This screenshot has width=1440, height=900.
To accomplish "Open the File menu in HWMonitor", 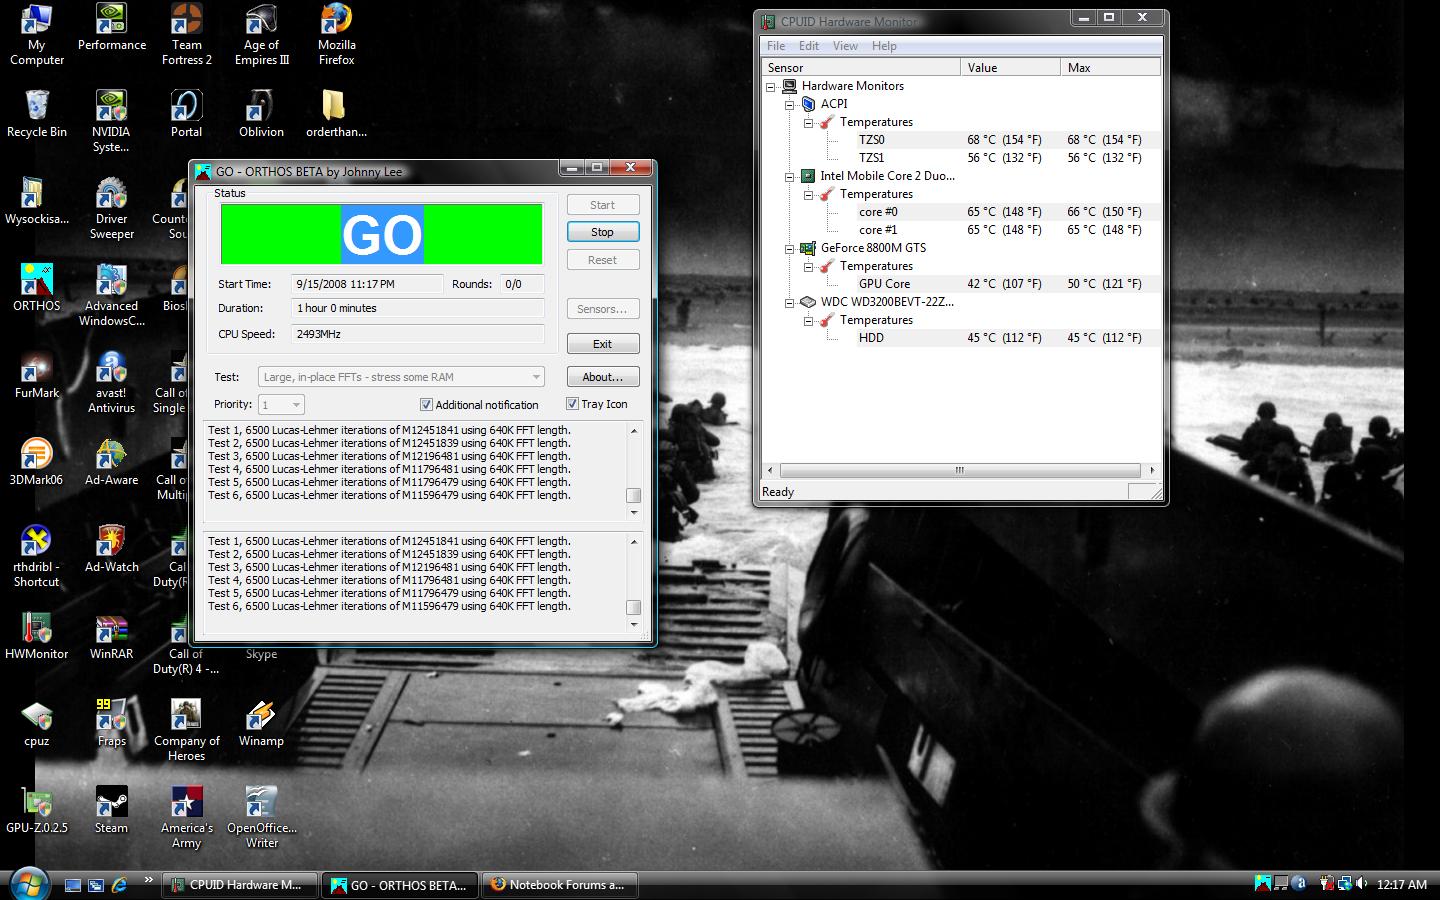I will tap(775, 46).
